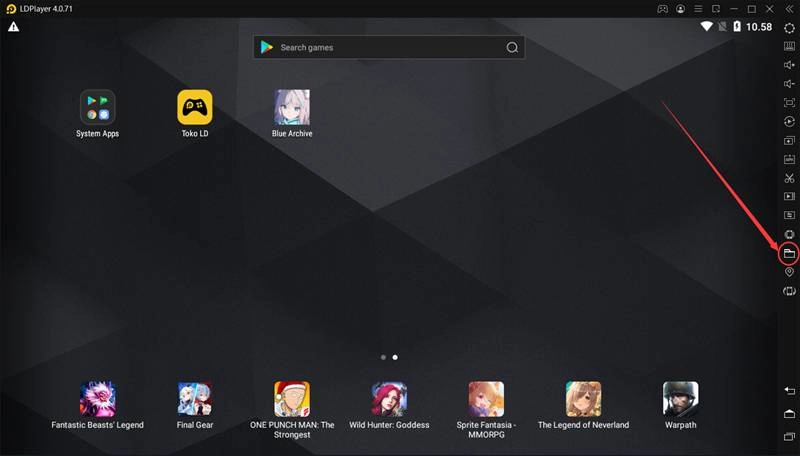The width and height of the screenshot is (800, 456).
Task: Click the shake device icon
Action: tap(789, 234)
